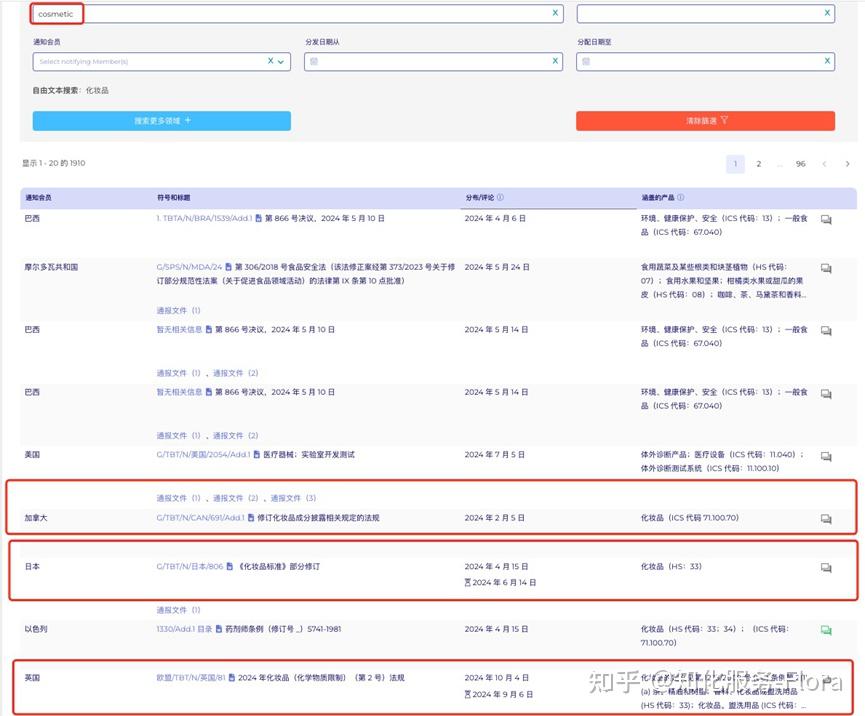This screenshot has height=716, width=865.
Task: Clear the cosmetic search keyword with its X
Action: (x=557, y=13)
